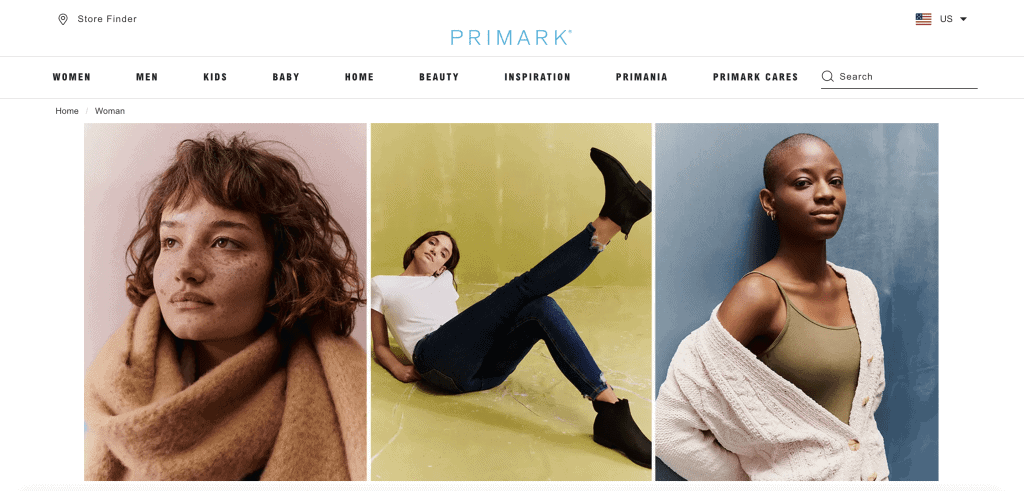Click the search magnifier icon
Viewport: 1024px width, 491px height.
click(827, 76)
